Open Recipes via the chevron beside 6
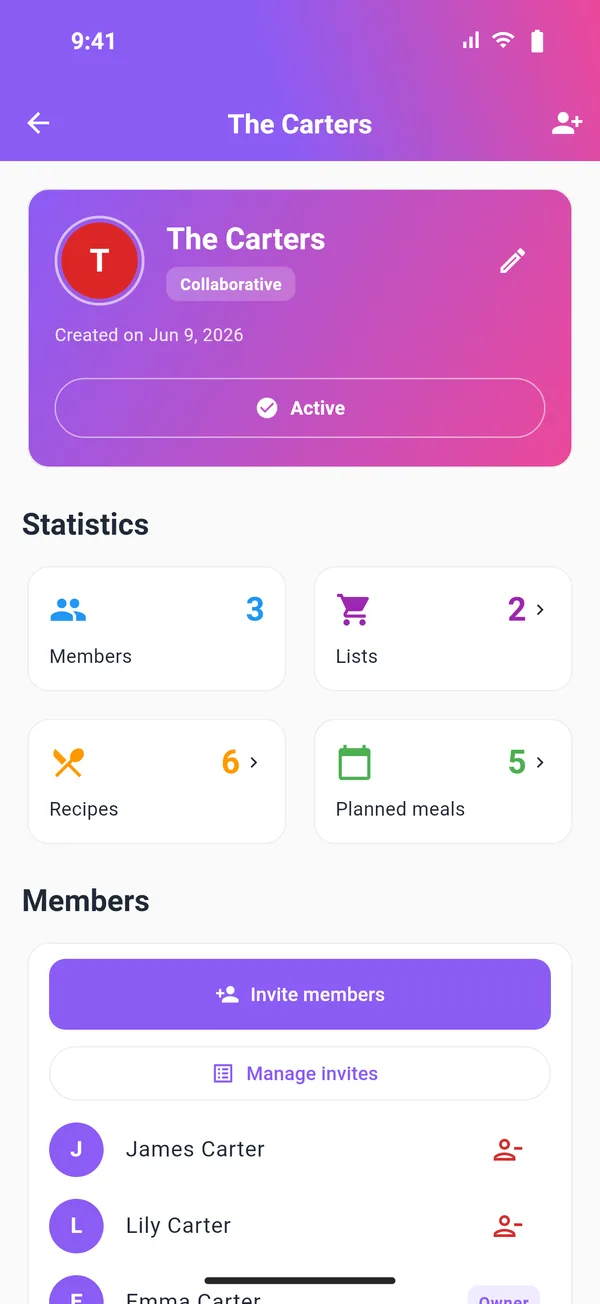 [x=254, y=762]
